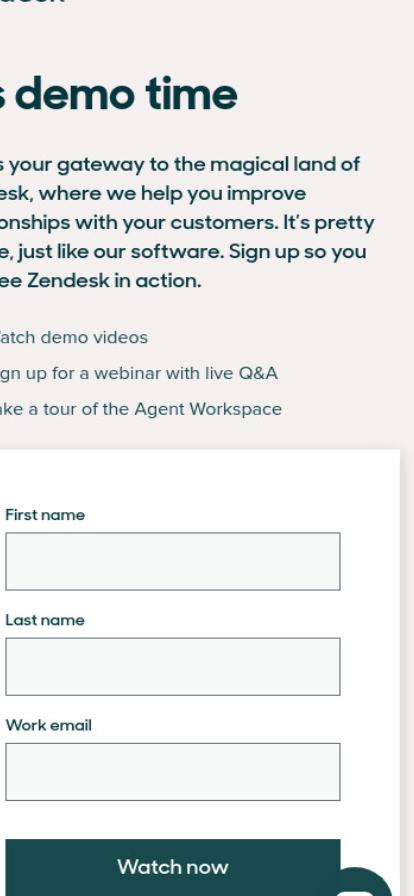Click the tour of the Agent Workspace item
Viewport: 414px width, 896px height.
click(141, 409)
